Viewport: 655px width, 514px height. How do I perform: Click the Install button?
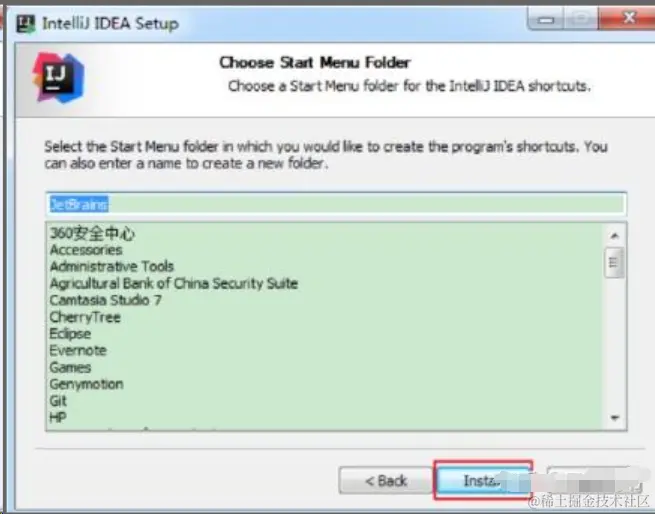(x=483, y=480)
